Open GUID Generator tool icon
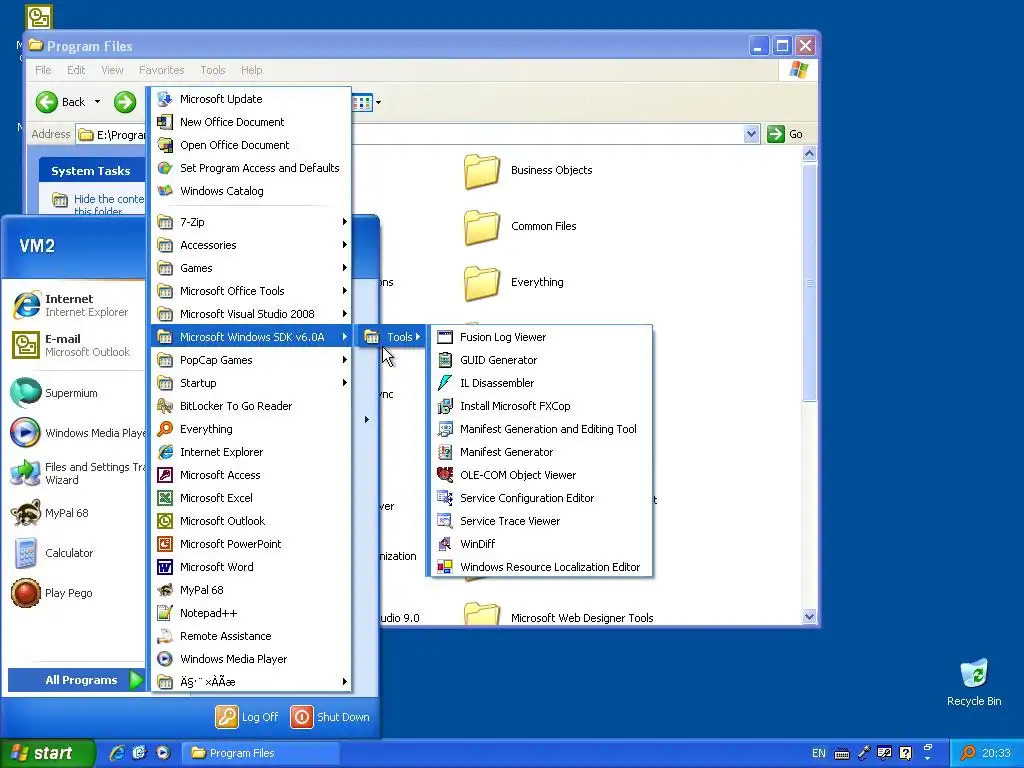The height and width of the screenshot is (768, 1024). 445,360
